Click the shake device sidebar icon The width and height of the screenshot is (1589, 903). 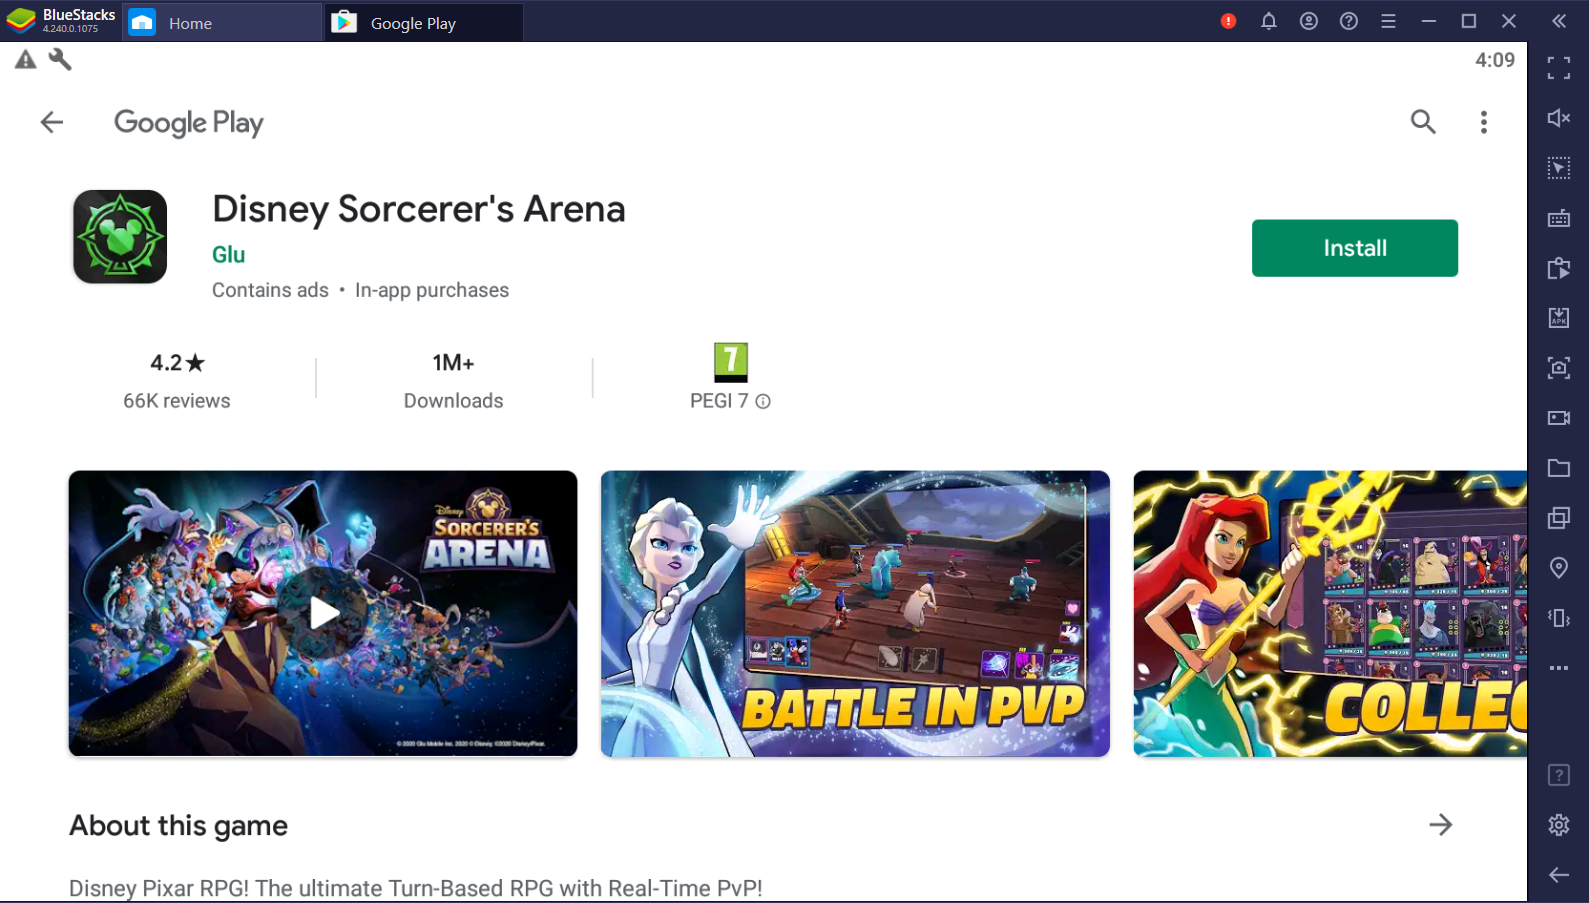coord(1559,618)
